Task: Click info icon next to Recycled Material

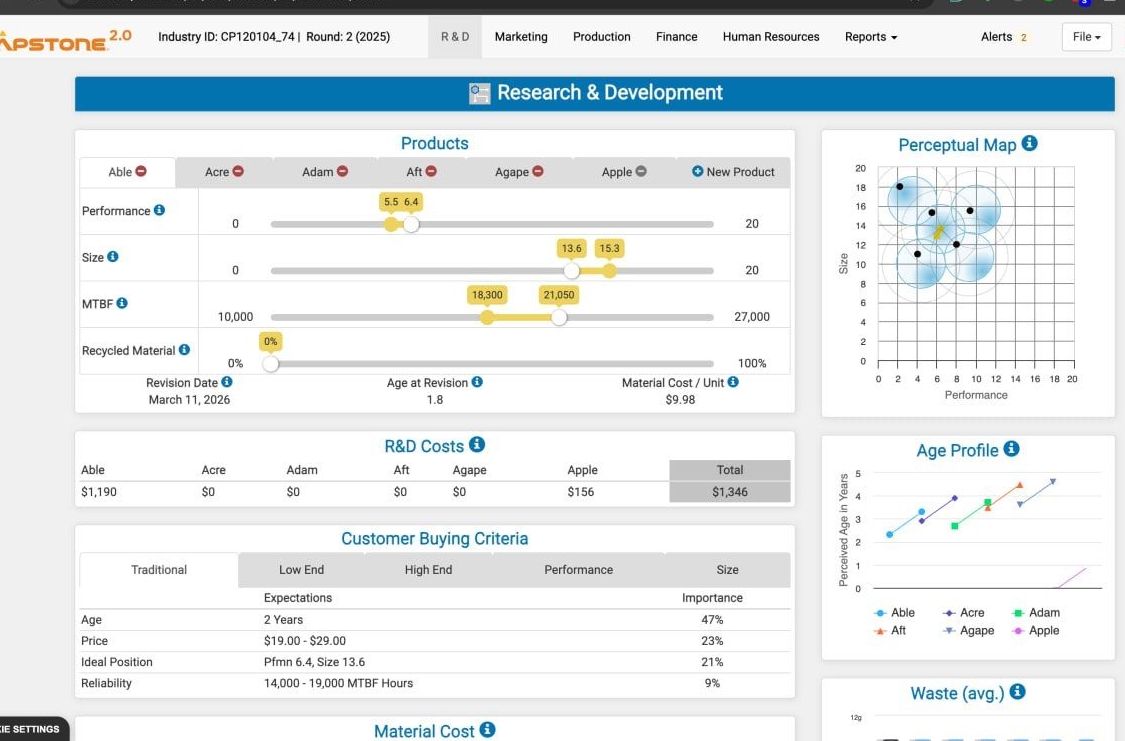Action: (184, 349)
